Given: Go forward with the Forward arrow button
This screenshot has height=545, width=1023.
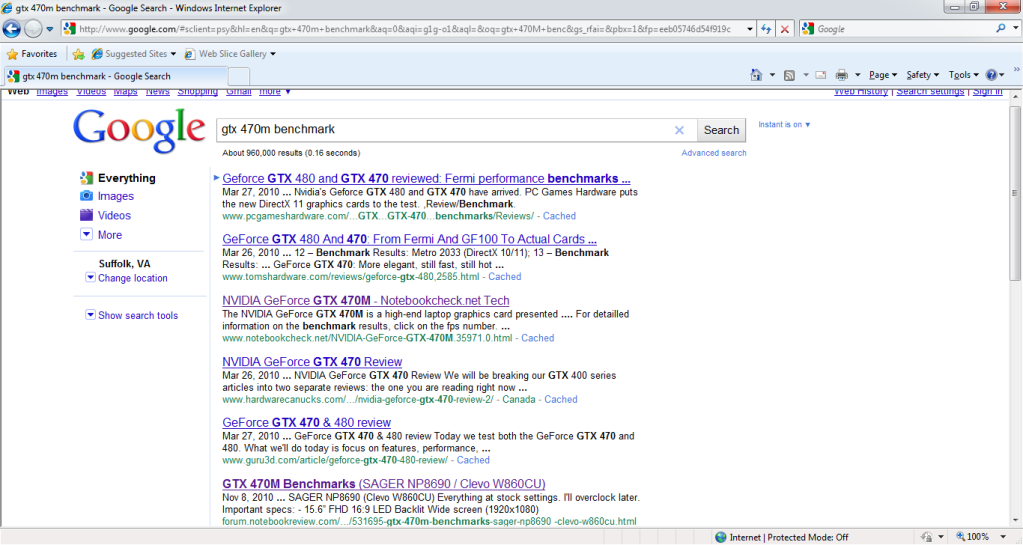Looking at the screenshot, I should (33, 29).
